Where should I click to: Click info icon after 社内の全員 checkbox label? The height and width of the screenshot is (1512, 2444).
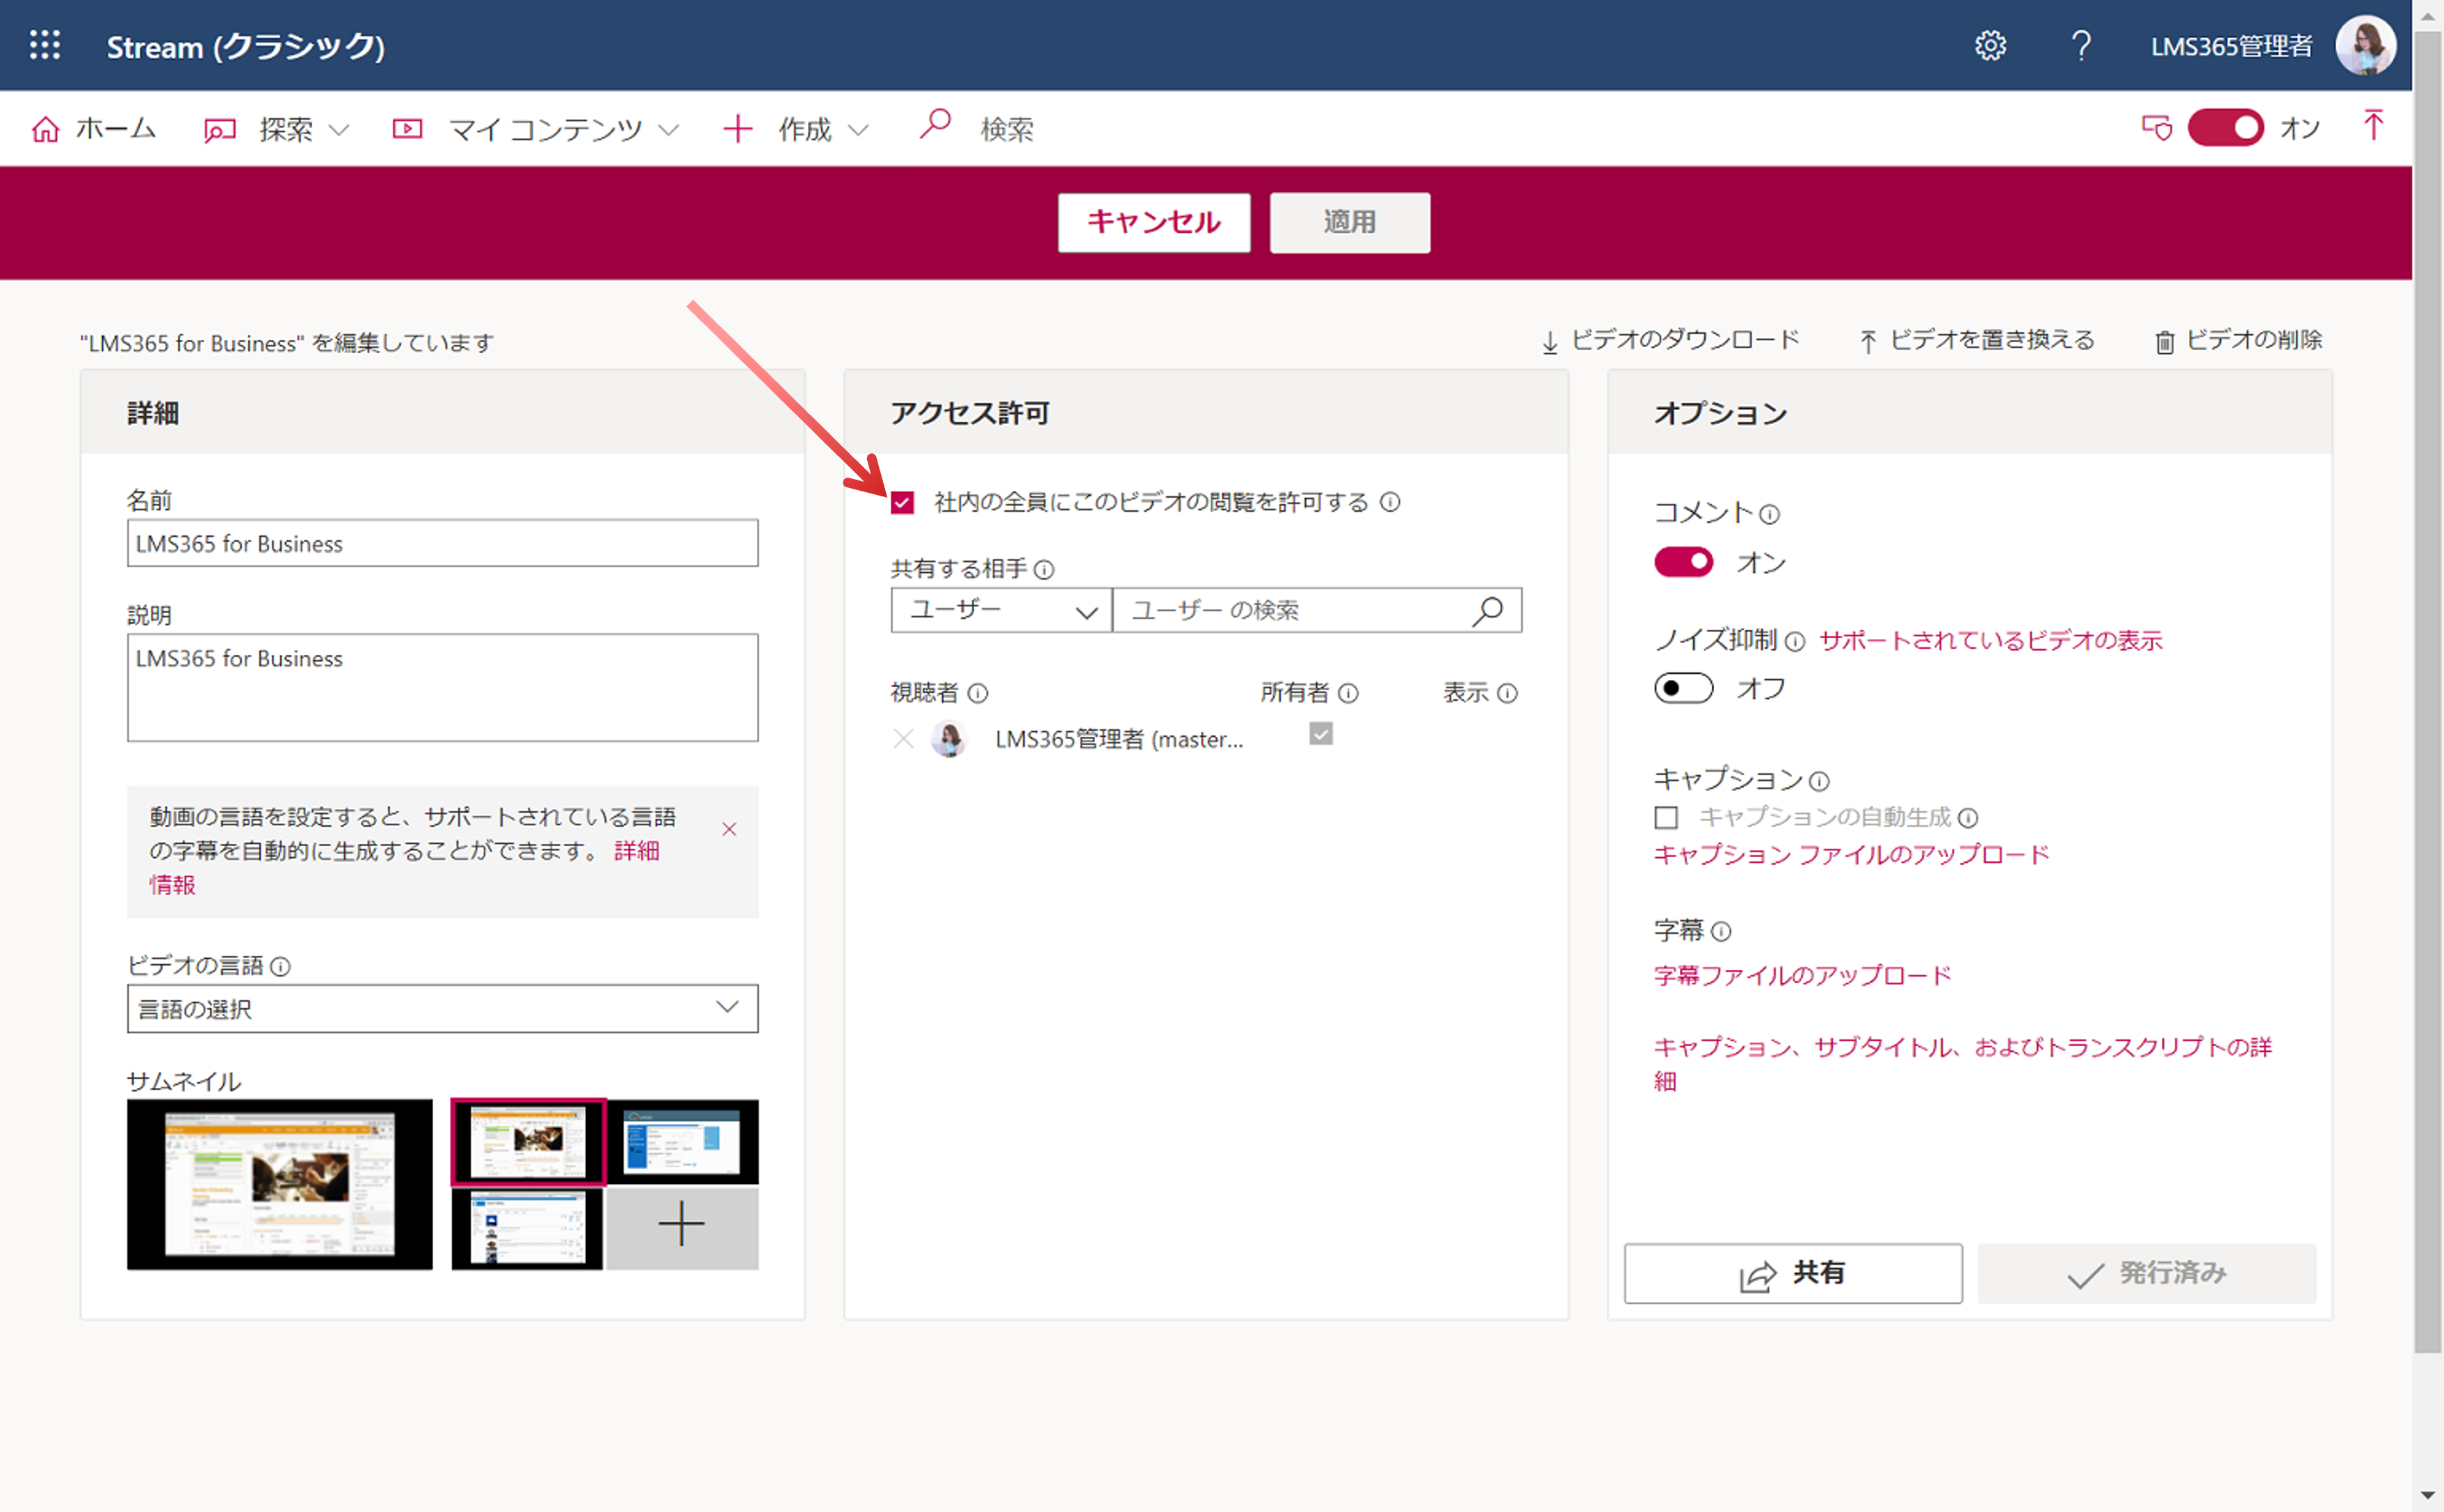coord(1390,502)
